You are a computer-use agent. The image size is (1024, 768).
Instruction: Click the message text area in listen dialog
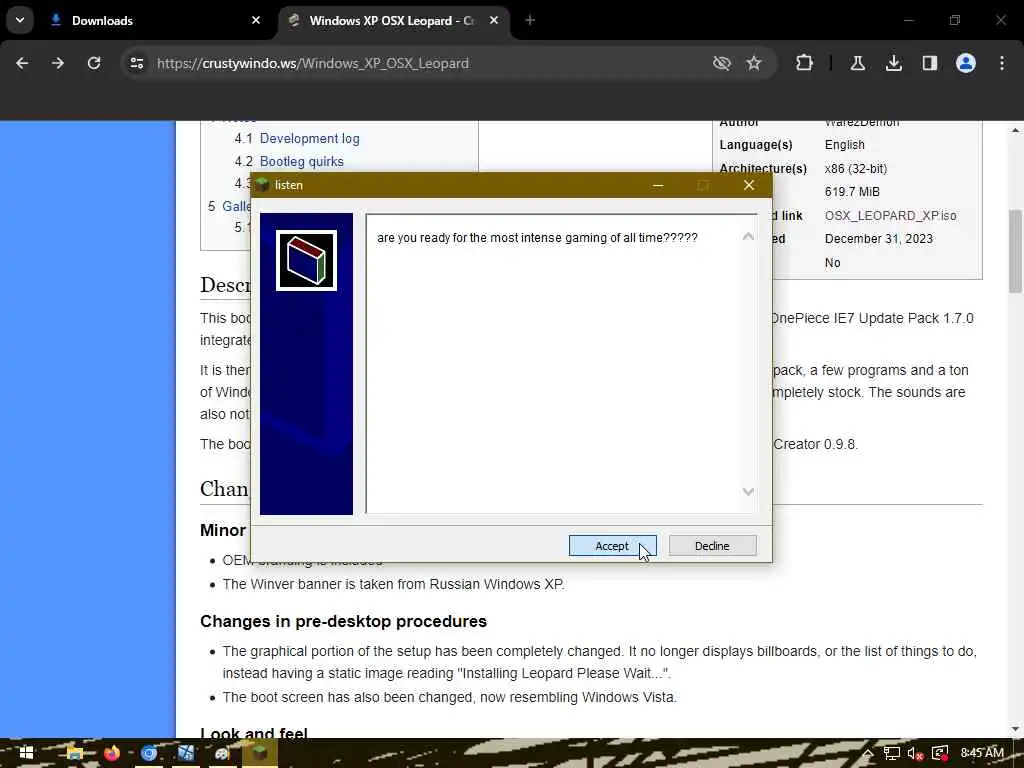(x=554, y=364)
